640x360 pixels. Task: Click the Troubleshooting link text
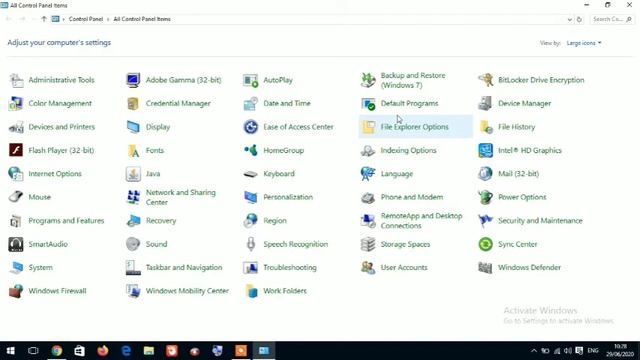(x=290, y=268)
